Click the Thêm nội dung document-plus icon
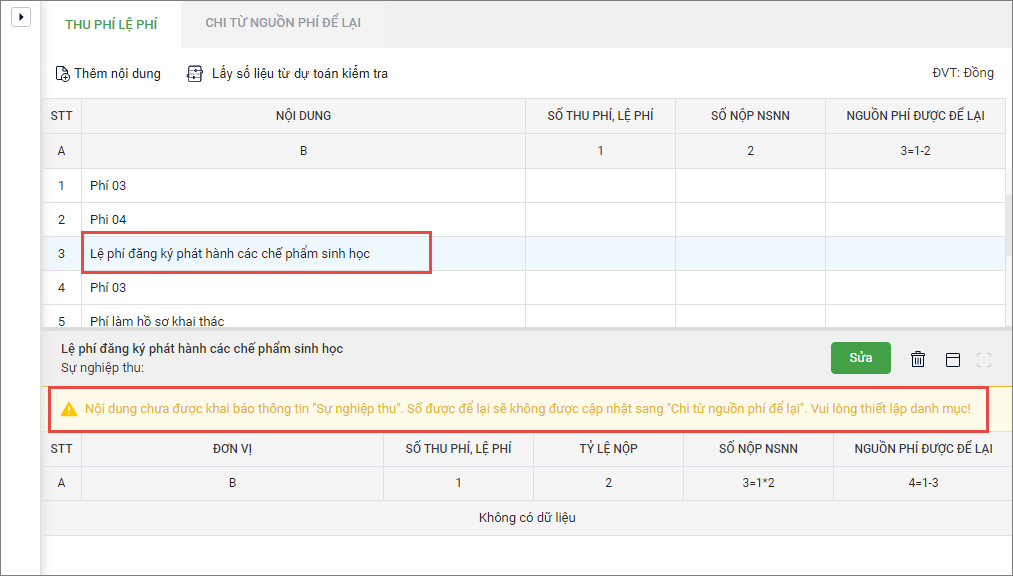Viewport: 1013px width, 576px height. tap(62, 74)
